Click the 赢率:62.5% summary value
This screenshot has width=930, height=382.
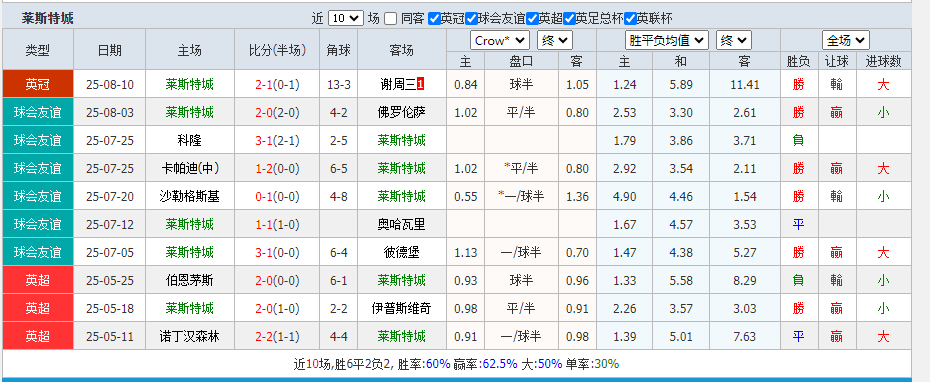(x=485, y=364)
